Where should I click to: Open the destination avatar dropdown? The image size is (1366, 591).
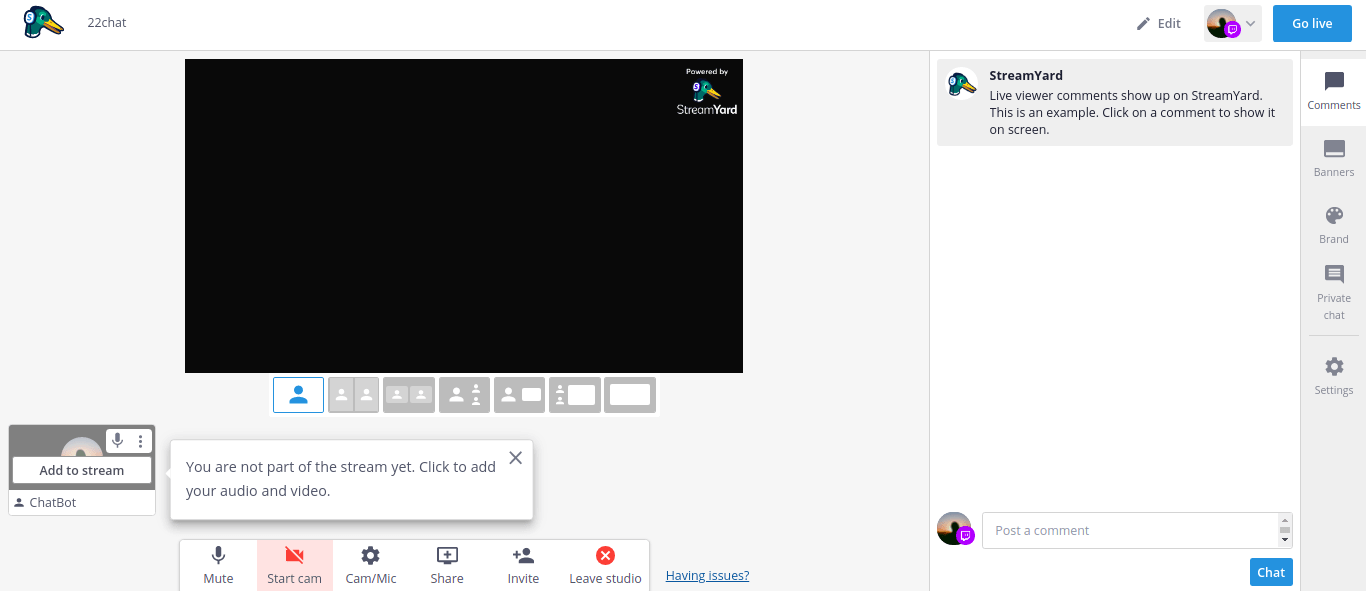1232,23
